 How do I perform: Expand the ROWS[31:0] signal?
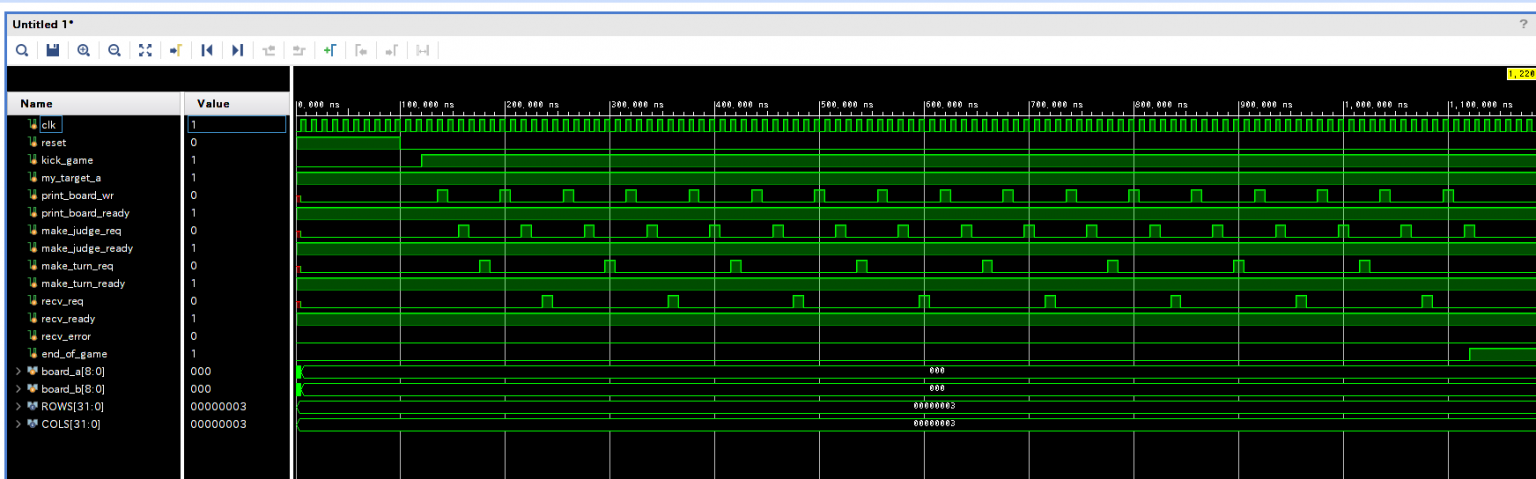coord(20,407)
